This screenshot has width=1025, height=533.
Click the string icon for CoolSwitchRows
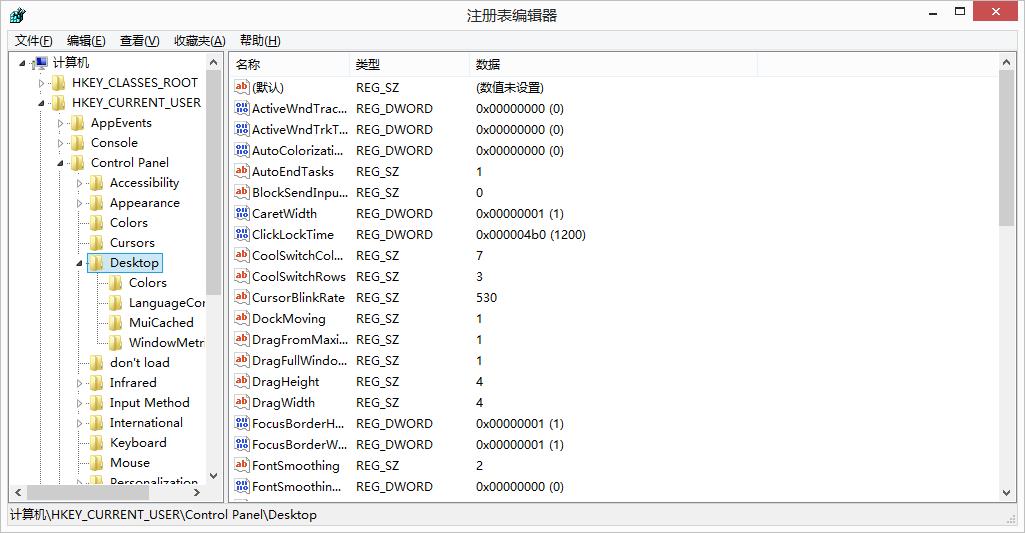click(242, 276)
